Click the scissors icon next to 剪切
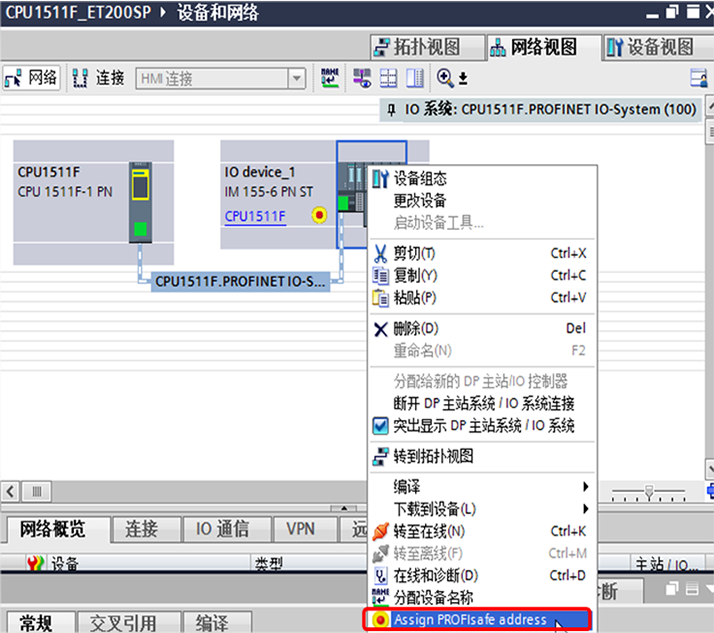Viewport: 714px width, 633px height. (x=380, y=254)
